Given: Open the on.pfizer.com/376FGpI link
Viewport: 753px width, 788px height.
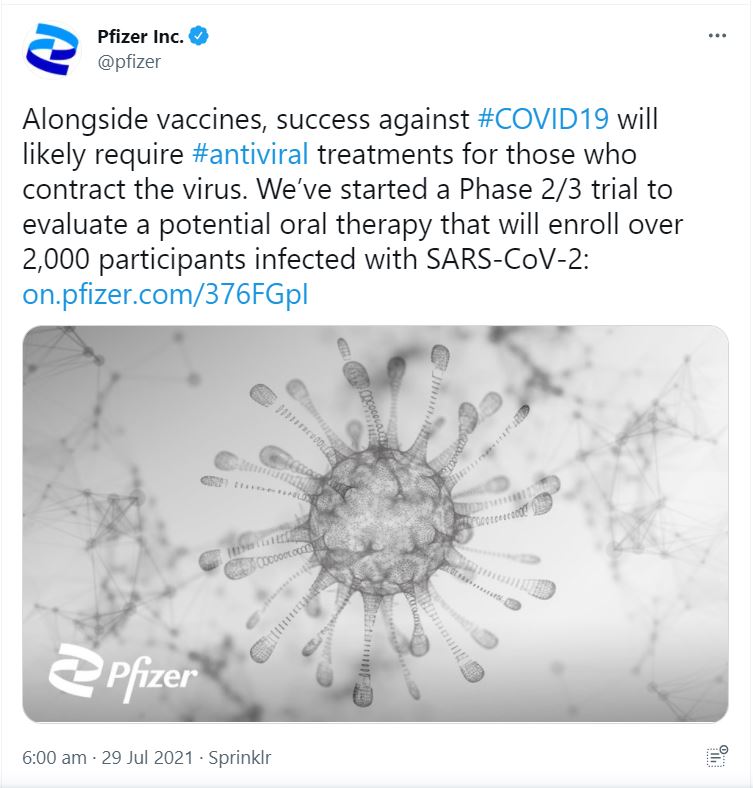Looking at the screenshot, I should coord(172,297).
